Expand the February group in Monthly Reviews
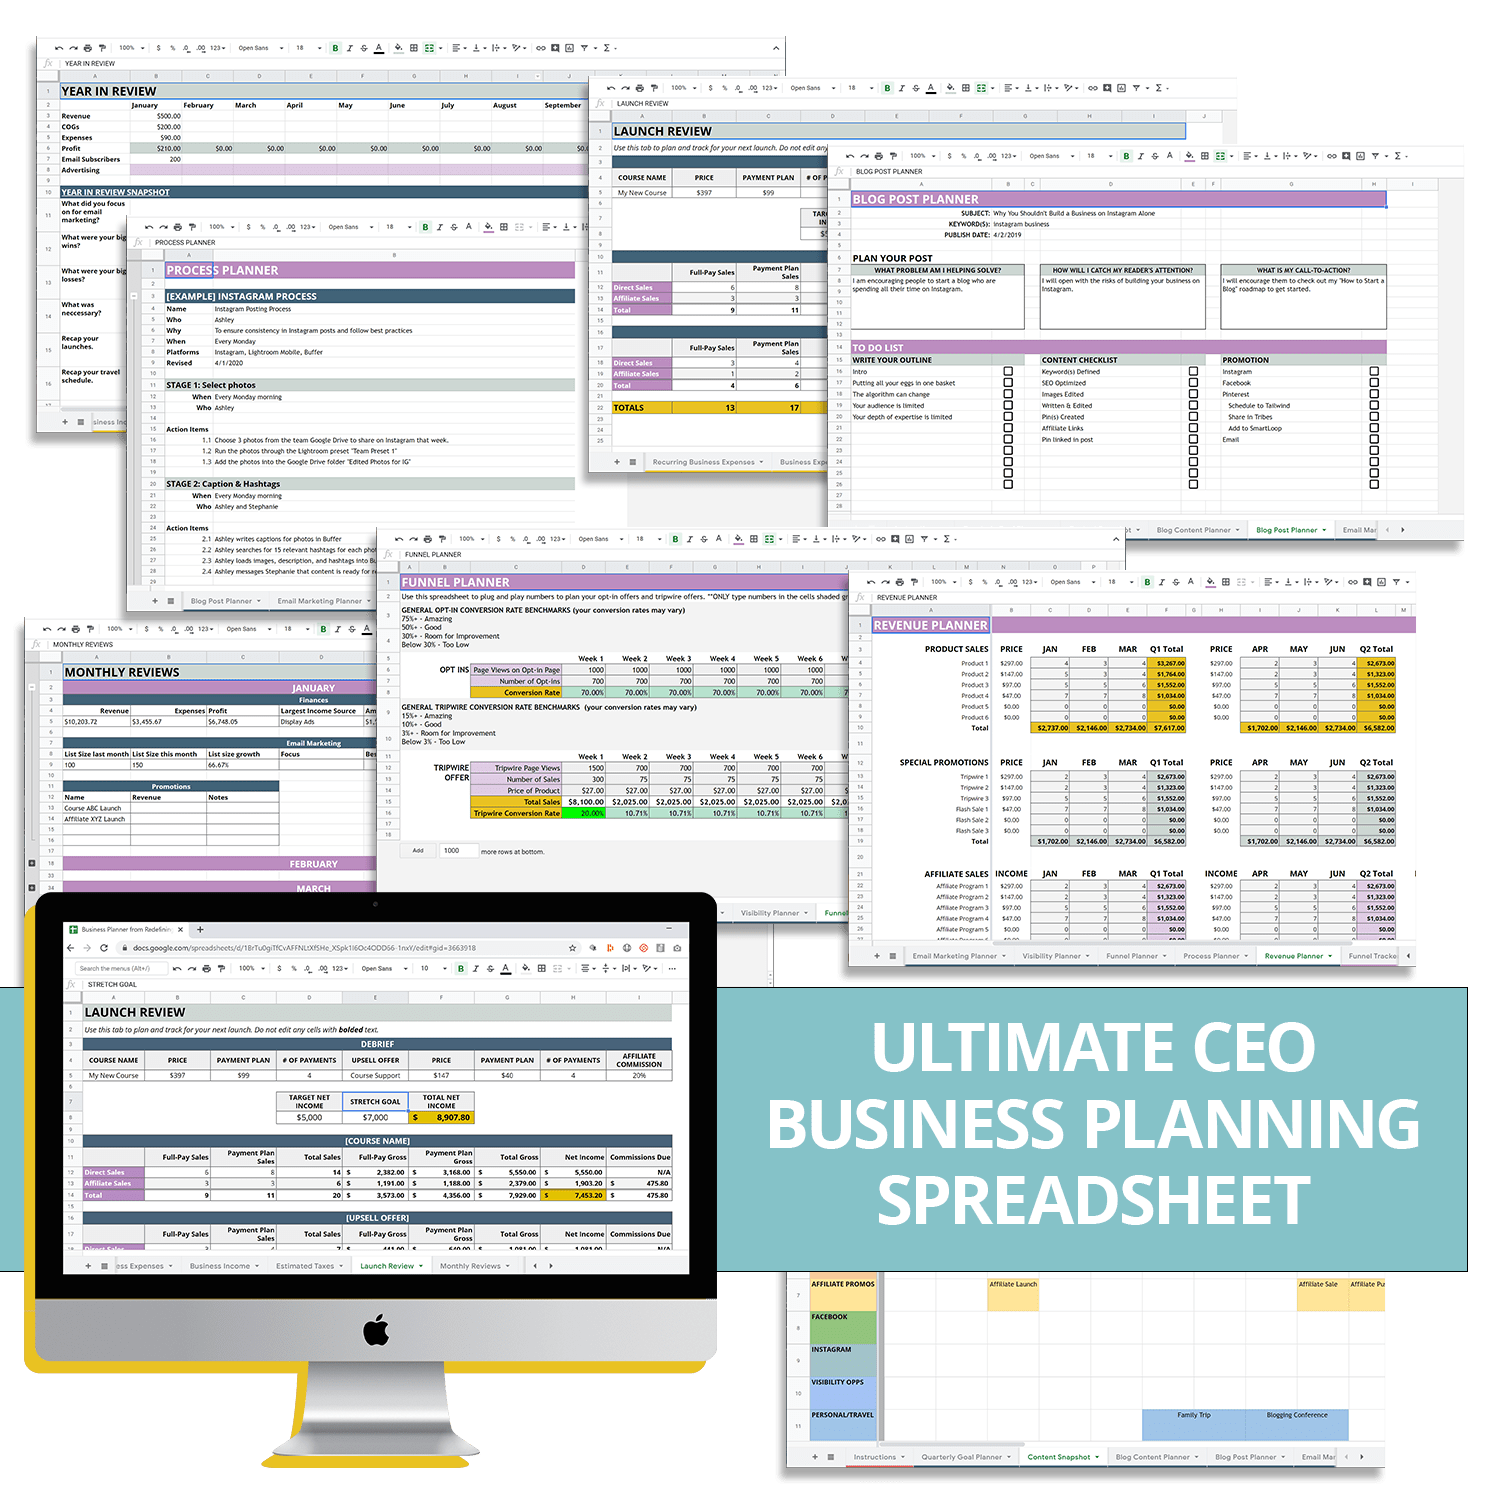Screen dimensions: 1500x1500 [32, 863]
